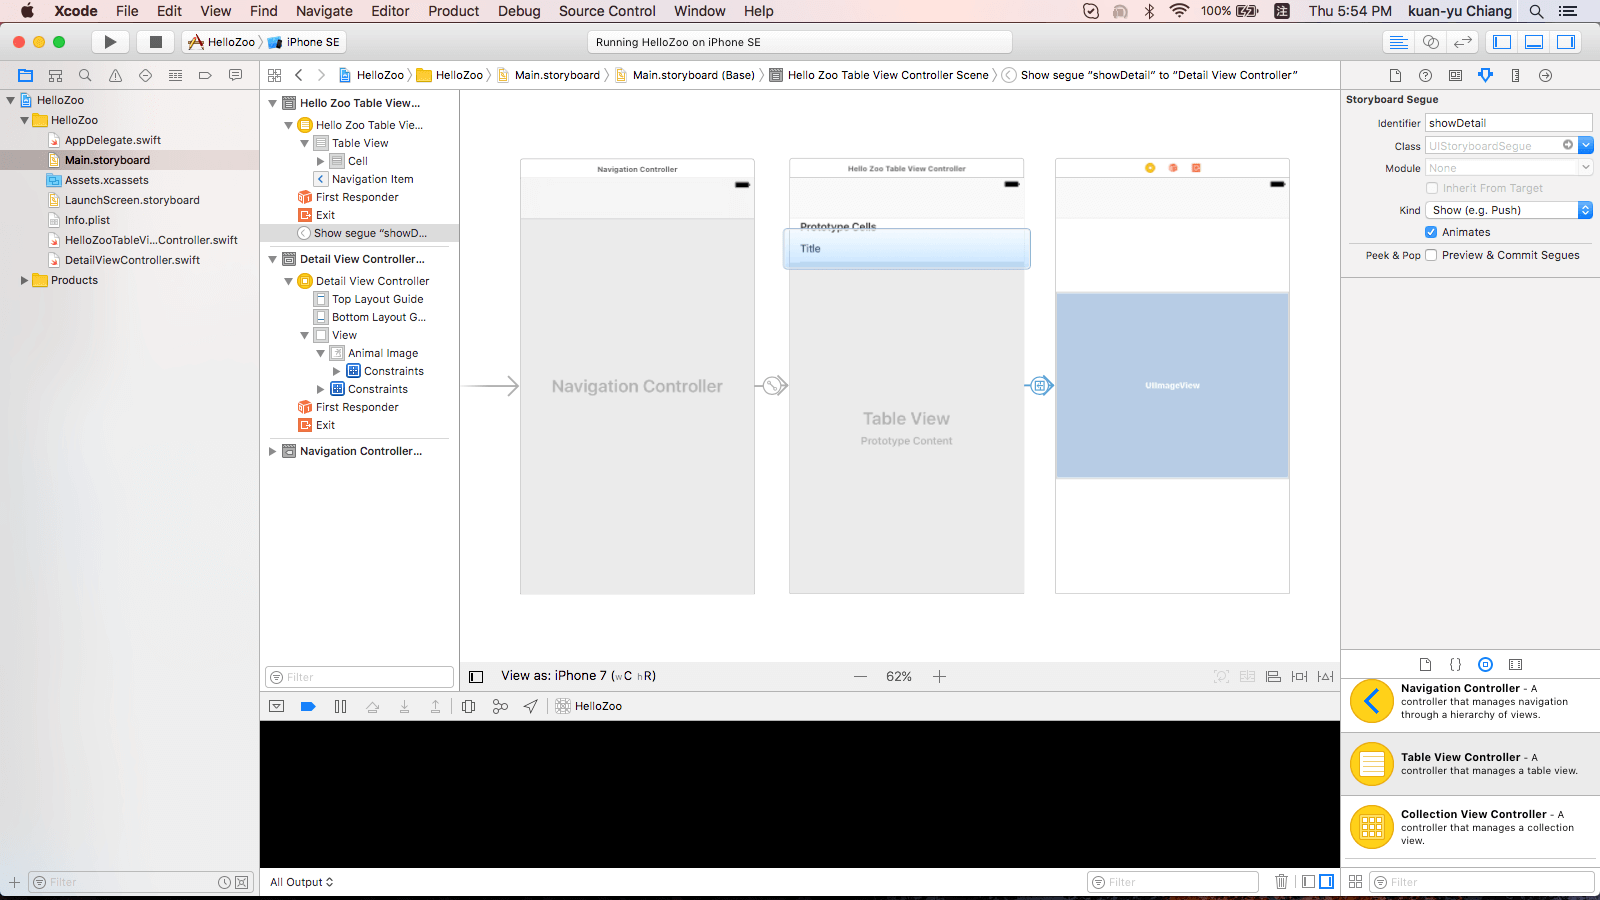Open the Kind dropdown showing Show
This screenshot has width=1600, height=900.
click(1509, 210)
